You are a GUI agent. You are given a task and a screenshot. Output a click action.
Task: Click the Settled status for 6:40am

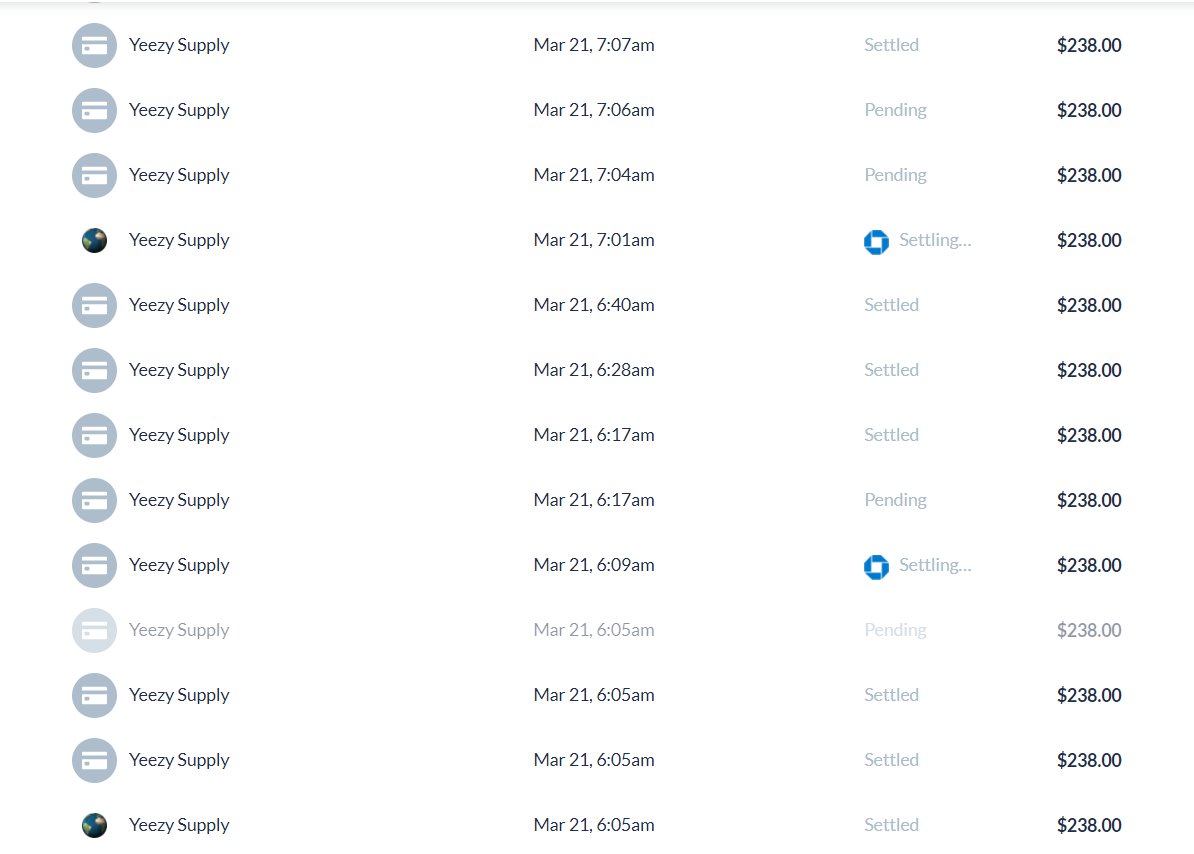pyautogui.click(x=891, y=304)
